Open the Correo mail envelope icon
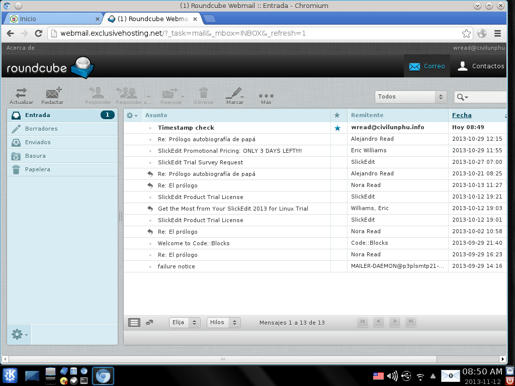The image size is (515, 386). (x=414, y=67)
